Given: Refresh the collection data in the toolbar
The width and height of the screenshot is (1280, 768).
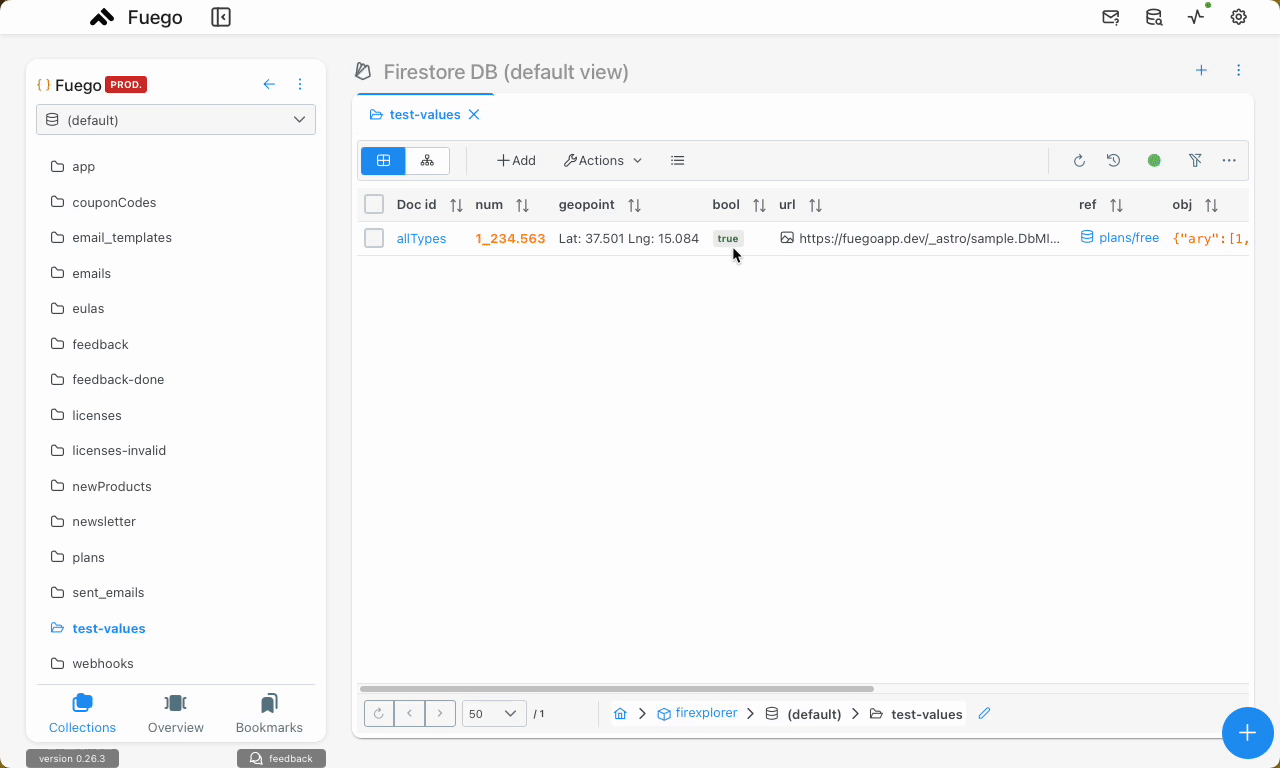Looking at the screenshot, I should 1079,160.
